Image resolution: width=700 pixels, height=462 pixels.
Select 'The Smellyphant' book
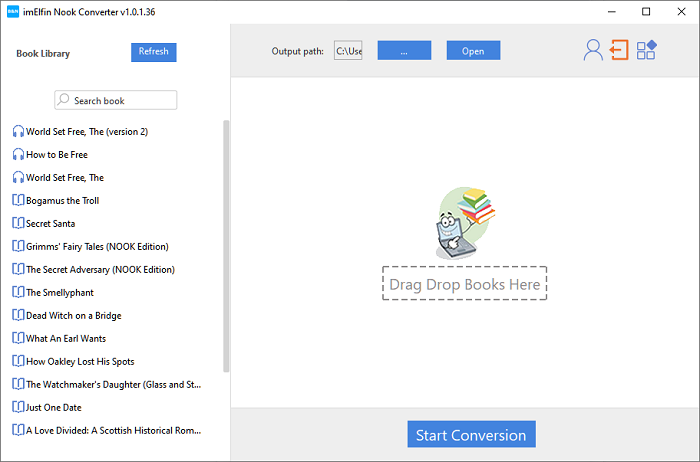point(60,292)
